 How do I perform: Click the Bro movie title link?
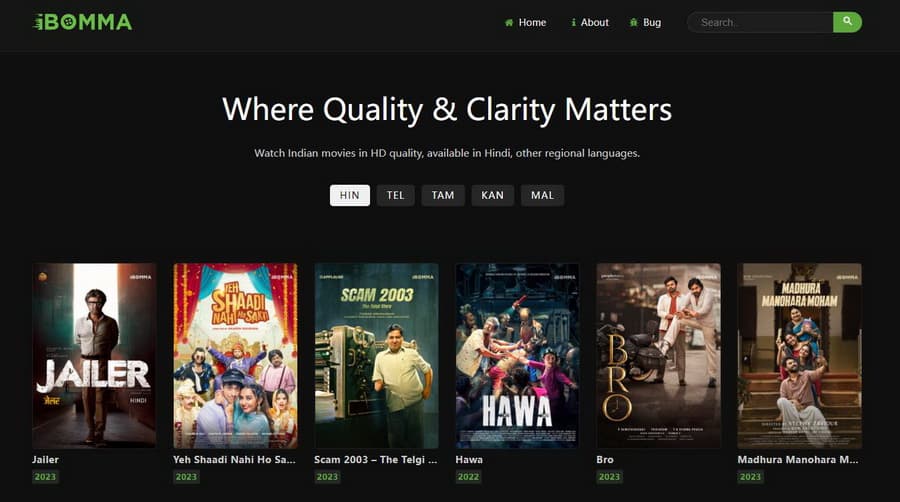(605, 460)
